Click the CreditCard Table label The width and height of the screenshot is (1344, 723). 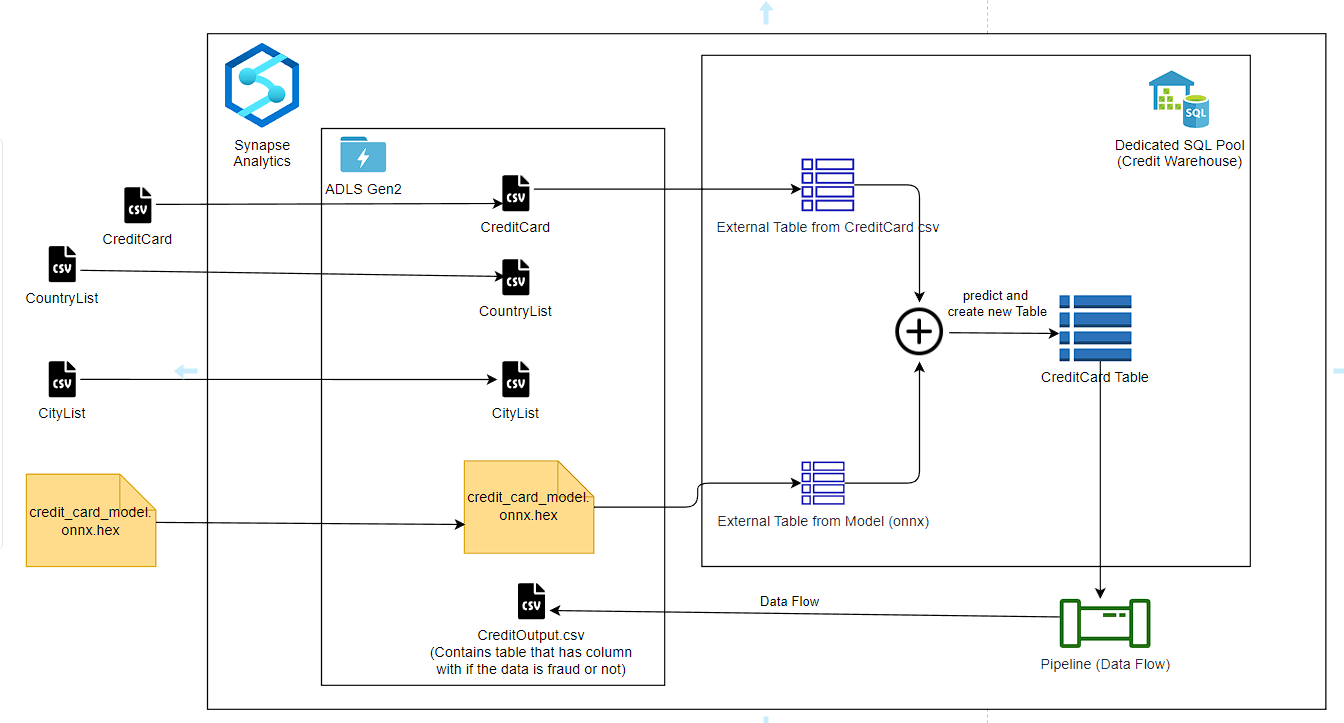tap(1095, 377)
